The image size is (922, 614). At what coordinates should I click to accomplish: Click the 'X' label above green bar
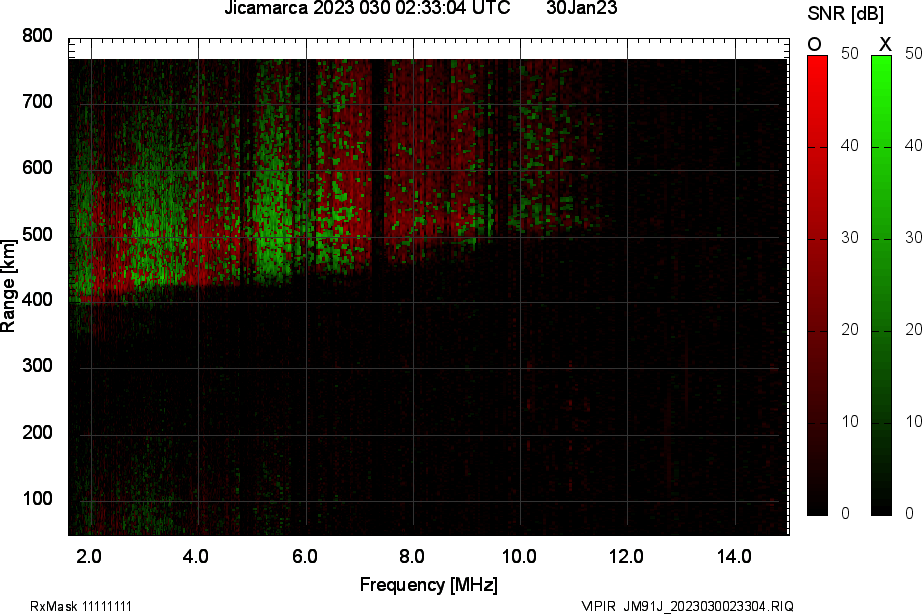[884, 44]
